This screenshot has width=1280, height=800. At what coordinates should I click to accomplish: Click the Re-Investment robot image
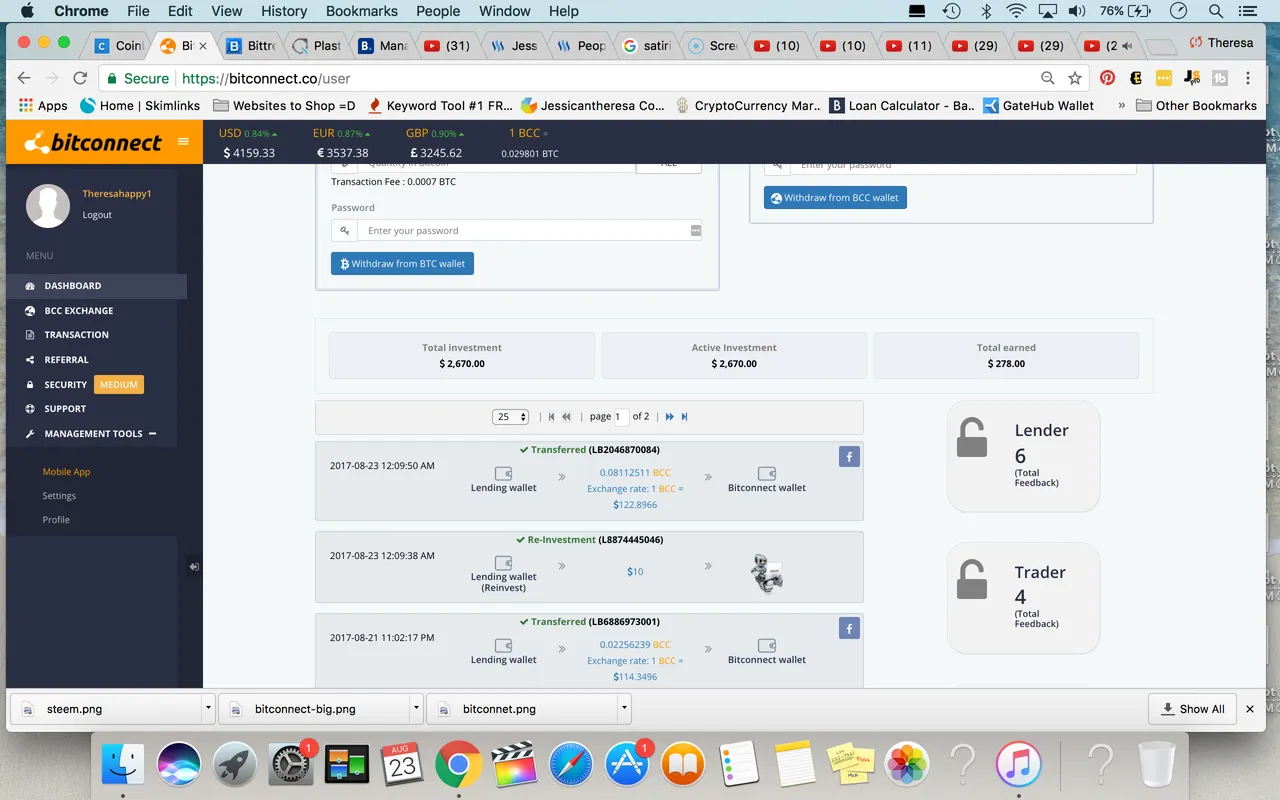coord(767,573)
